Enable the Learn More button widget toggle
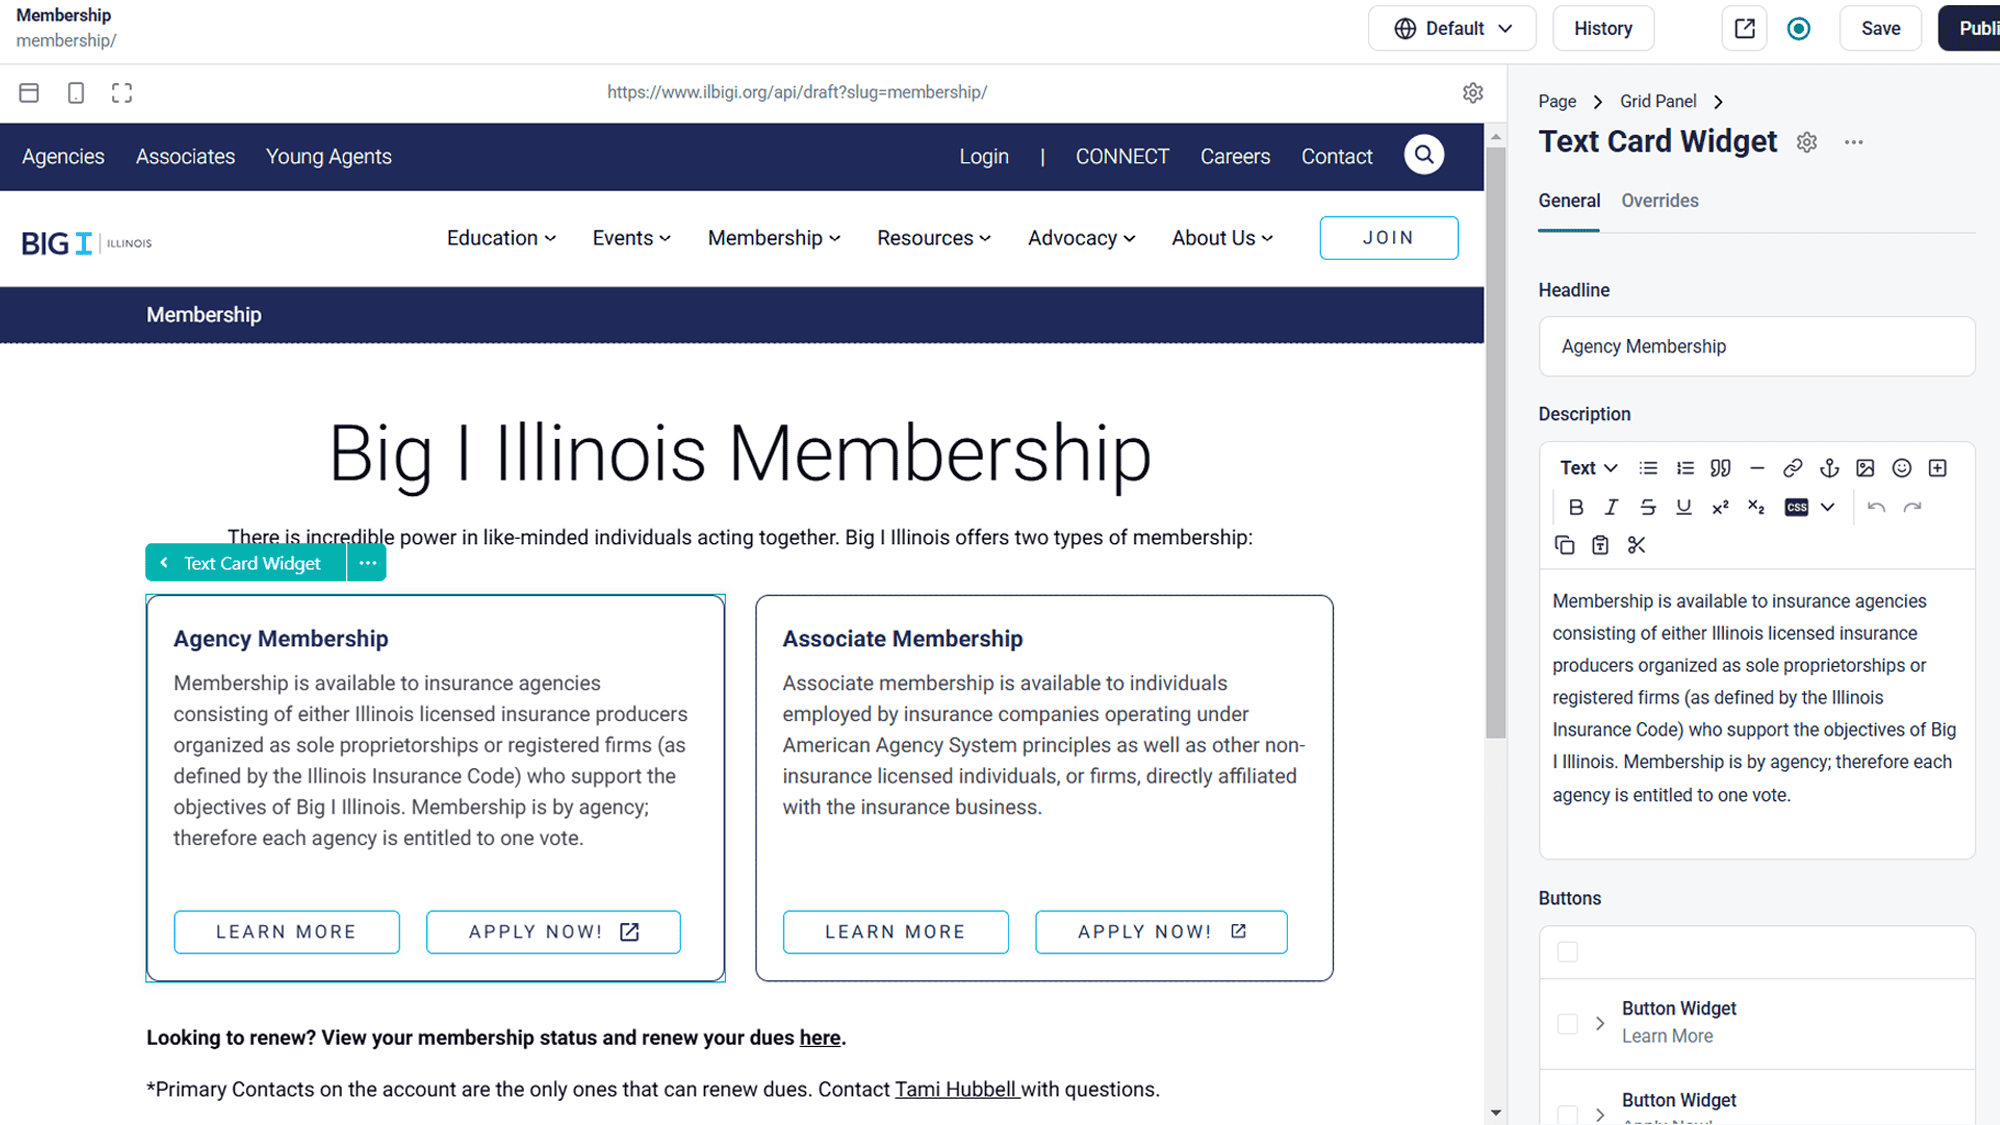Screen dimensions: 2000x1125 coord(1566,1022)
